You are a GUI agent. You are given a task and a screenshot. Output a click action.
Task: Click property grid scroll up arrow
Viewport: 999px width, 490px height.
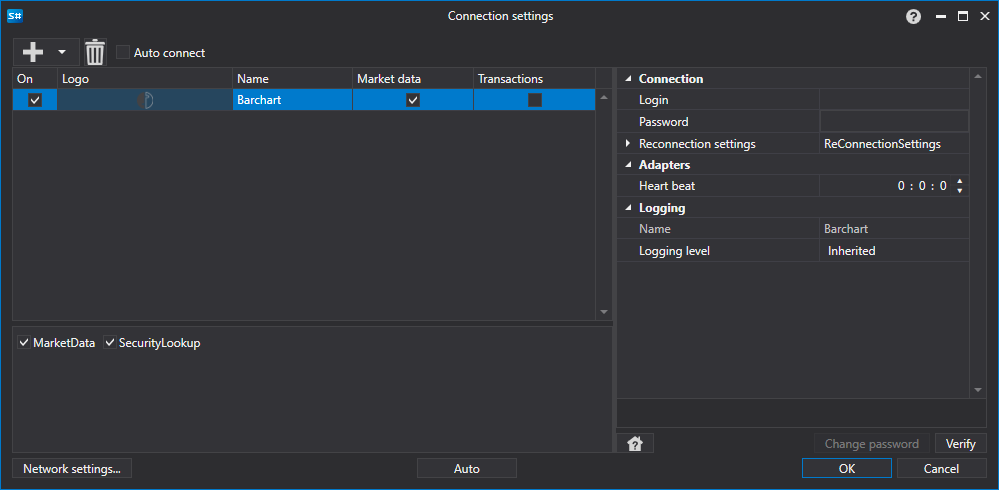978,78
